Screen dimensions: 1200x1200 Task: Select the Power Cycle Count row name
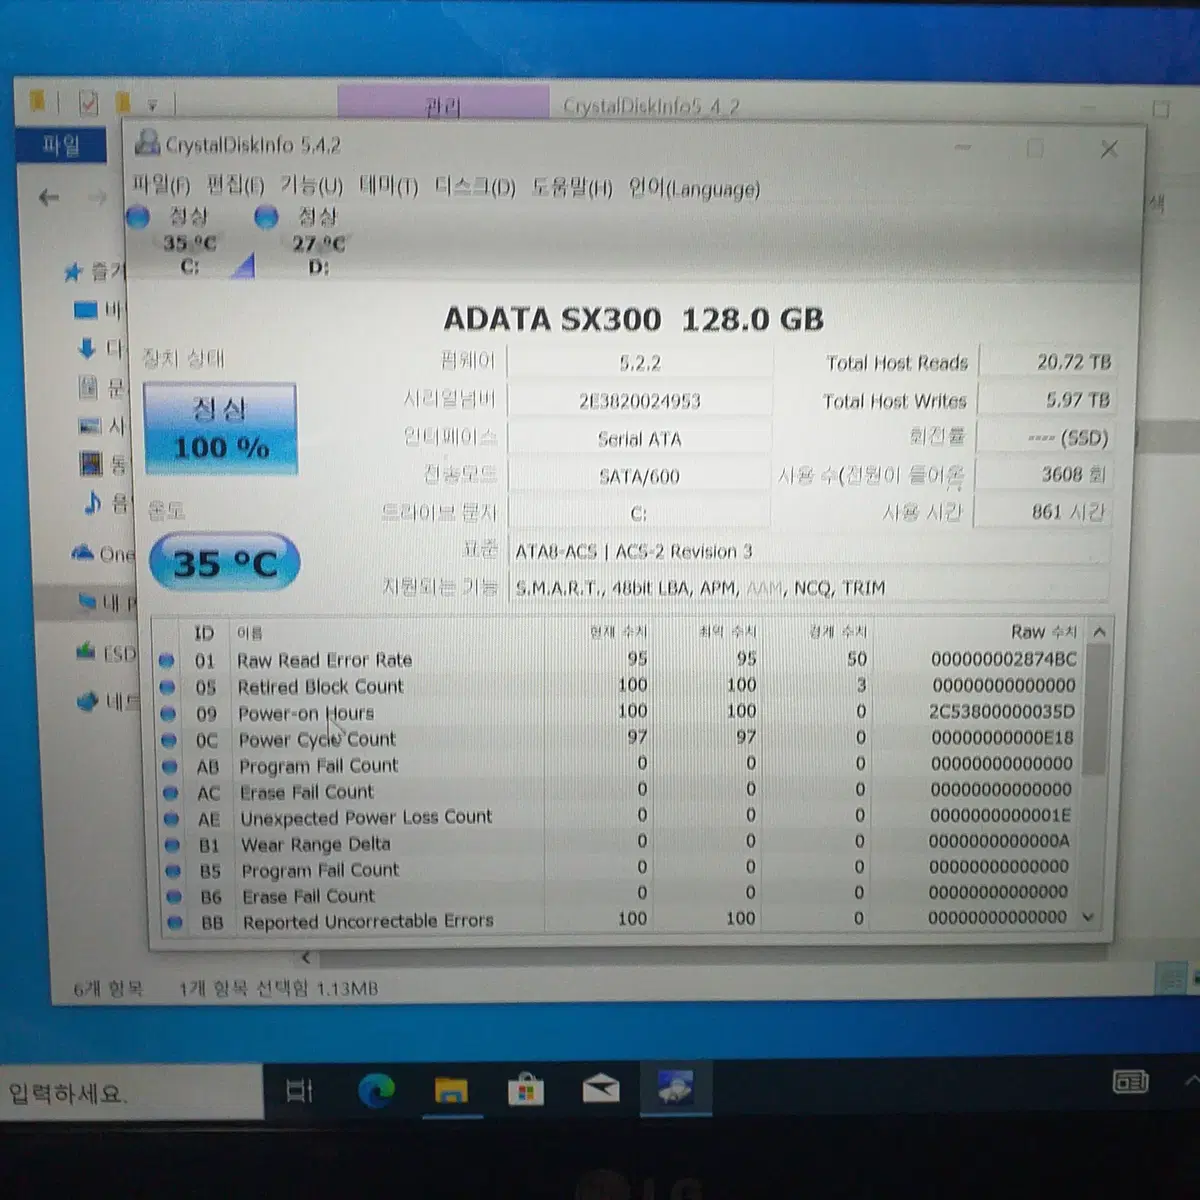(x=317, y=740)
